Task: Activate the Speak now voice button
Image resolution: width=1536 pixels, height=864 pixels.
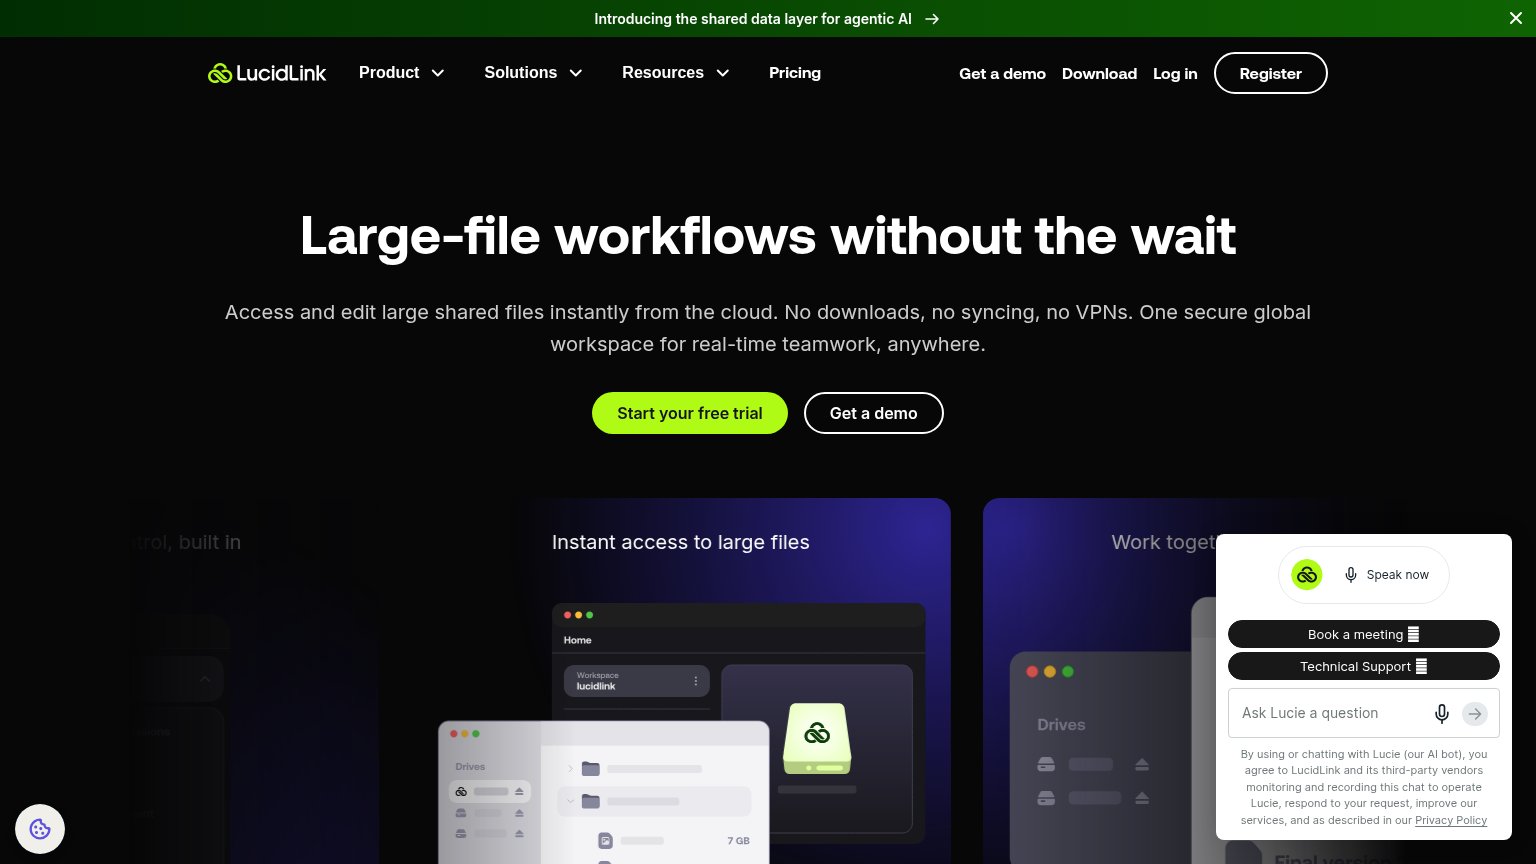Action: (1386, 575)
